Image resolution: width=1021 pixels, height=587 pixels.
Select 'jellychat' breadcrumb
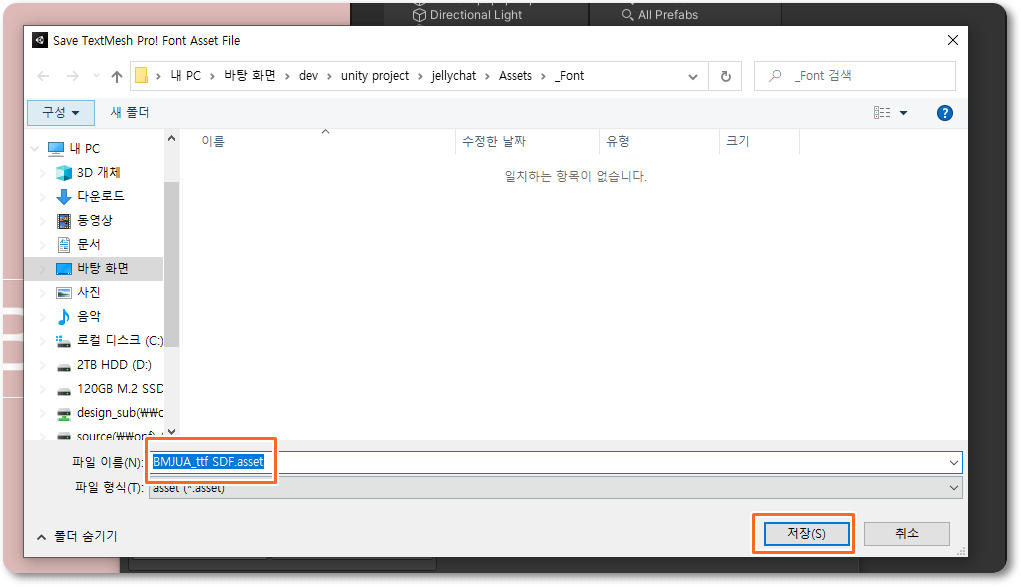point(453,76)
